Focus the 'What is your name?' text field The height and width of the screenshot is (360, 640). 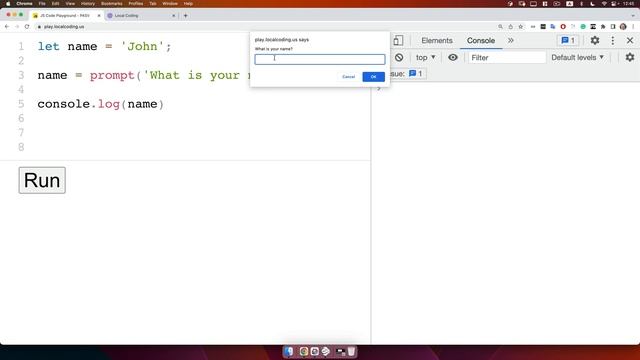click(x=320, y=59)
